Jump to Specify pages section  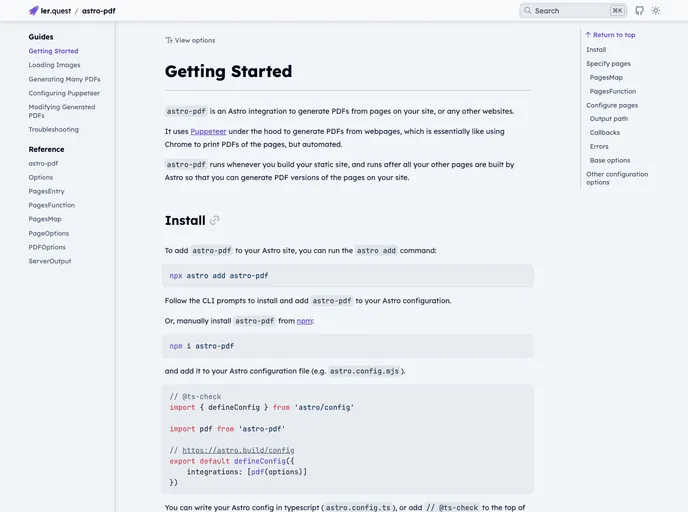pyautogui.click(x=608, y=64)
